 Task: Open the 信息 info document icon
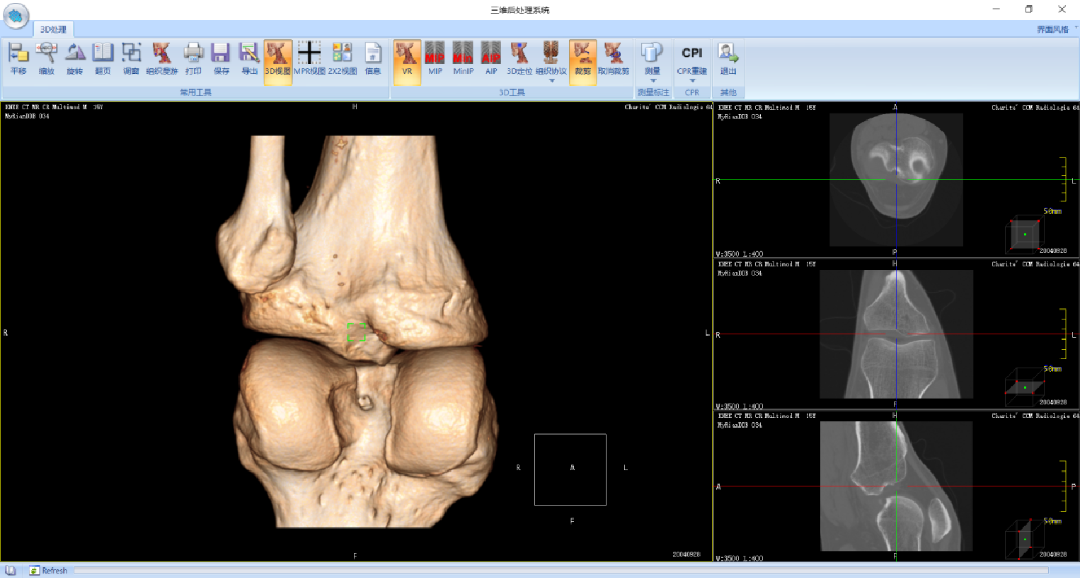click(x=373, y=59)
